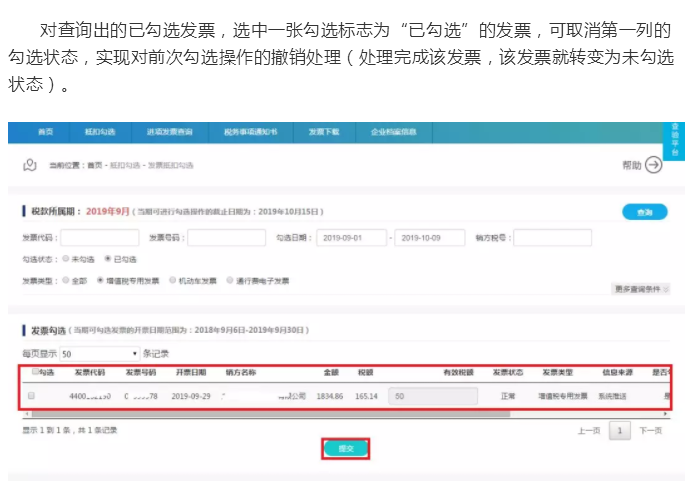Image resolution: width=699 pixels, height=496 pixels.
Task: Click the location pin icon beside 当前位置
Action: point(30,164)
